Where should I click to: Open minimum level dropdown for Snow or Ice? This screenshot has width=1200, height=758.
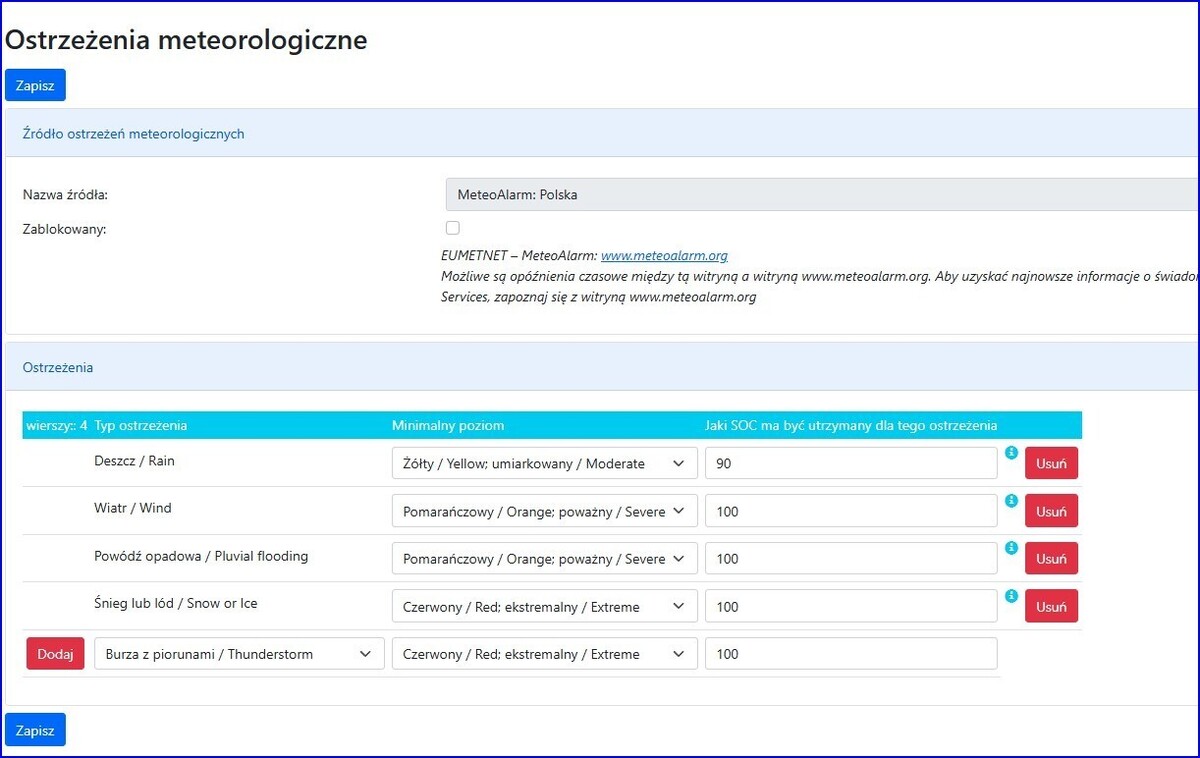coord(544,606)
